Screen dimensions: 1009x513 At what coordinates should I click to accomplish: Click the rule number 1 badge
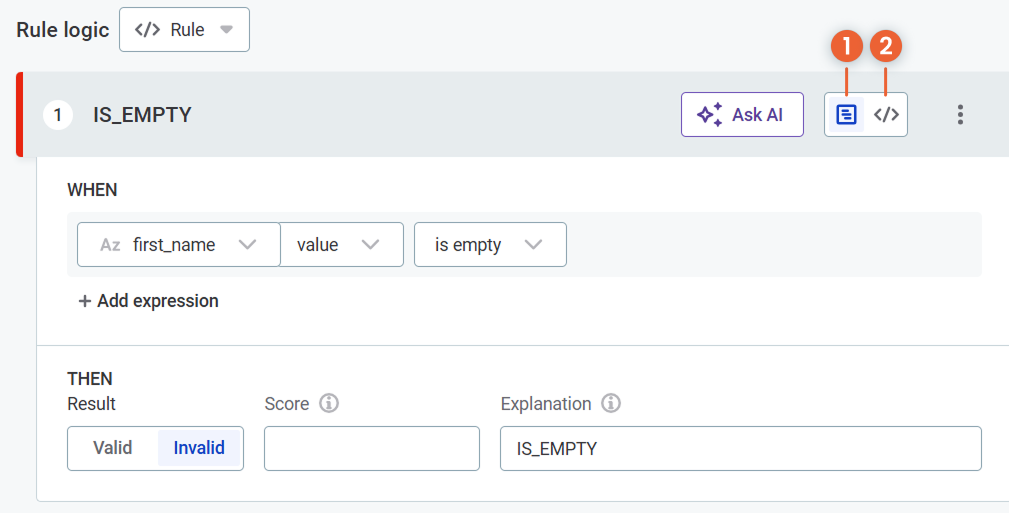pos(58,115)
